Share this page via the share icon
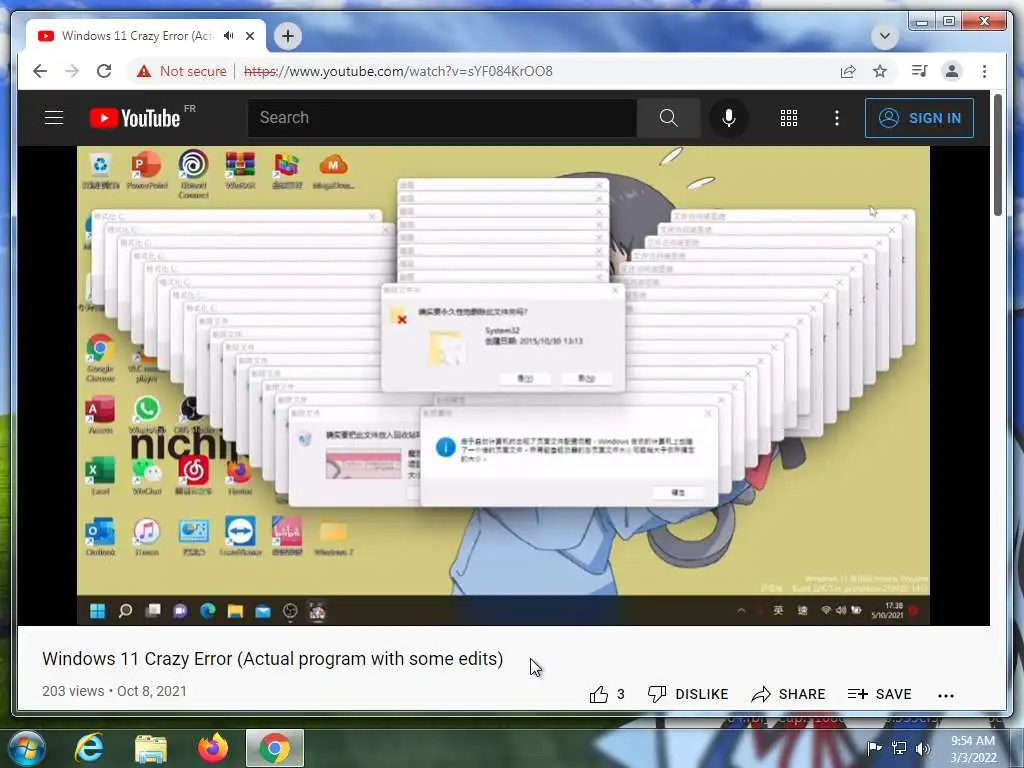 click(x=848, y=71)
